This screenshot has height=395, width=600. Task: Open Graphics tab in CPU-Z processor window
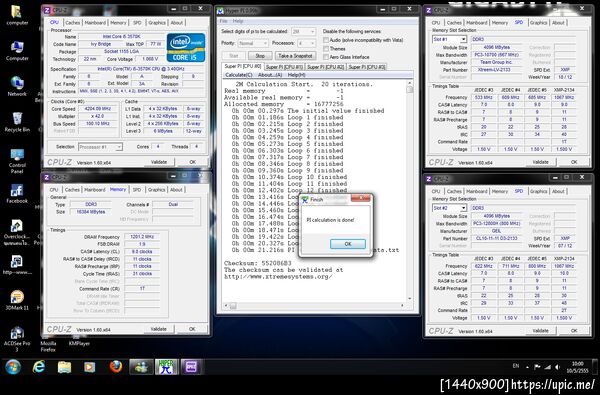tap(157, 23)
